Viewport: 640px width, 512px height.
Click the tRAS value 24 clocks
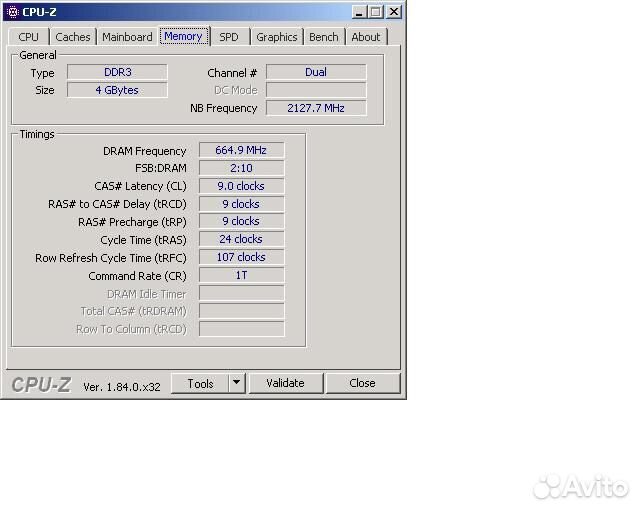tap(241, 239)
